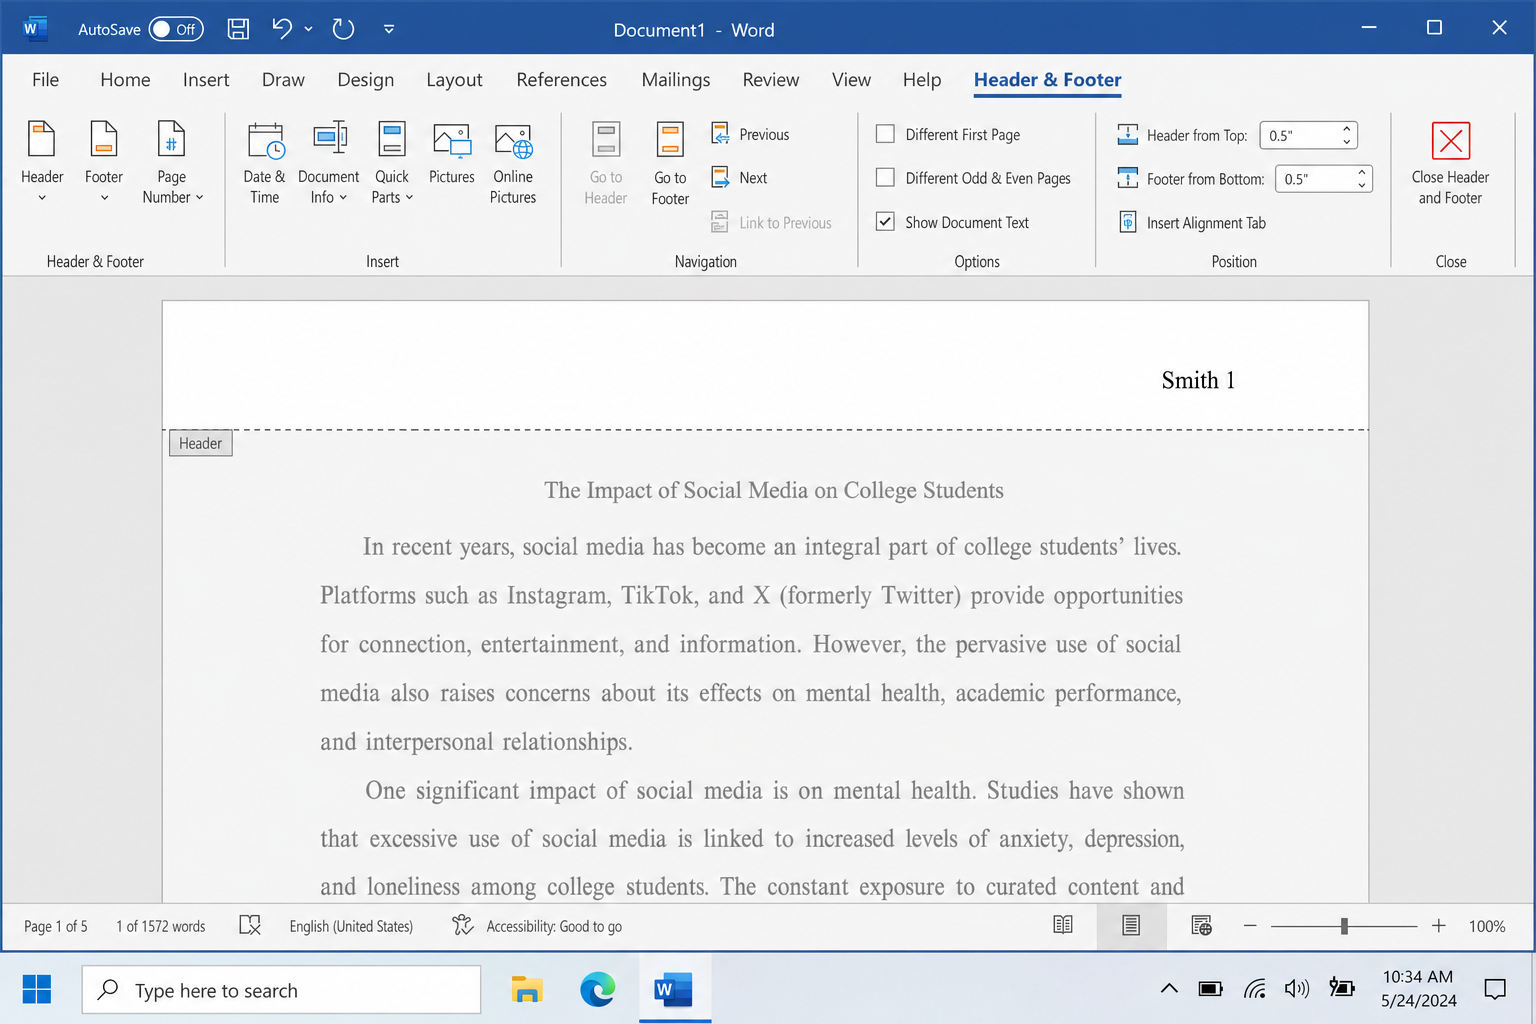Open the Layout tab
This screenshot has height=1024, width=1536.
[x=454, y=80]
